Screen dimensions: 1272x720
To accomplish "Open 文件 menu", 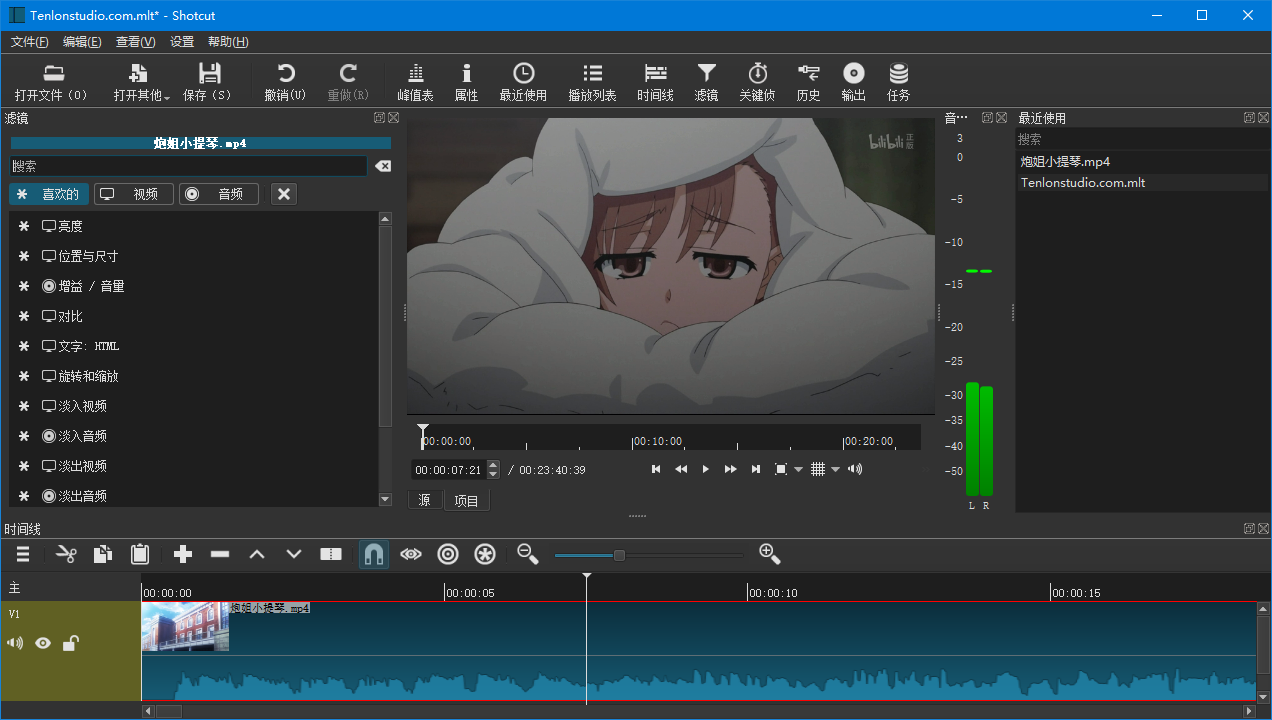I will pyautogui.click(x=30, y=42).
